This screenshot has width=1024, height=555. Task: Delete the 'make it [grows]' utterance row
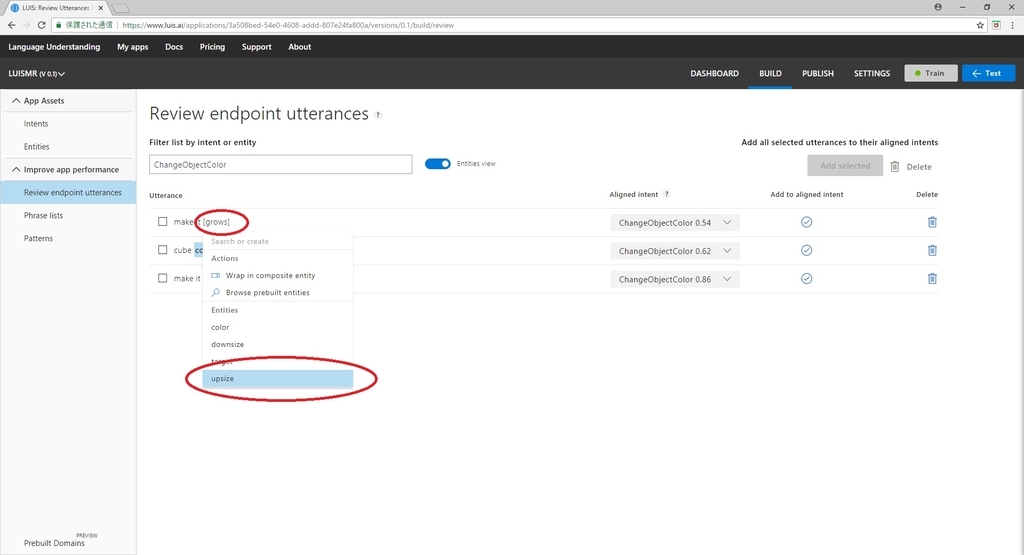(x=932, y=222)
